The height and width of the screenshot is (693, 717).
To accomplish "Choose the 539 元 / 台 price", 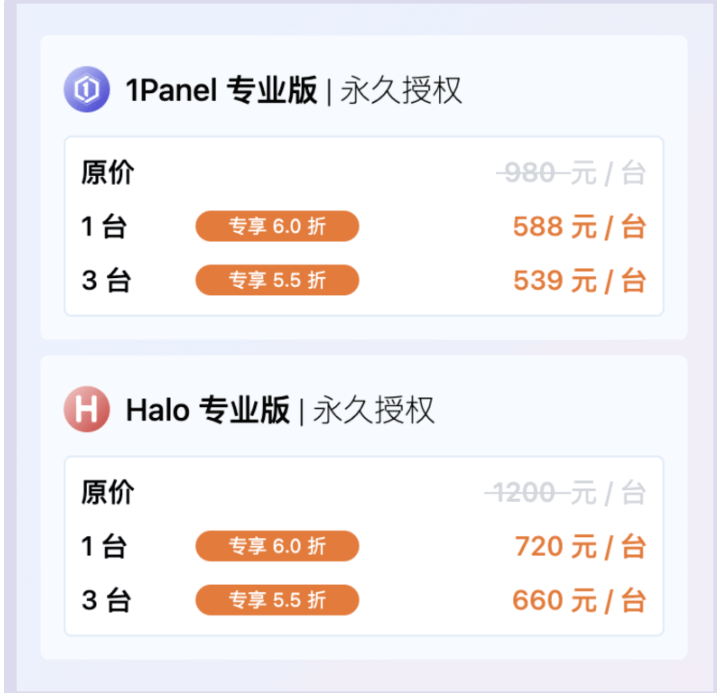I will [x=579, y=280].
